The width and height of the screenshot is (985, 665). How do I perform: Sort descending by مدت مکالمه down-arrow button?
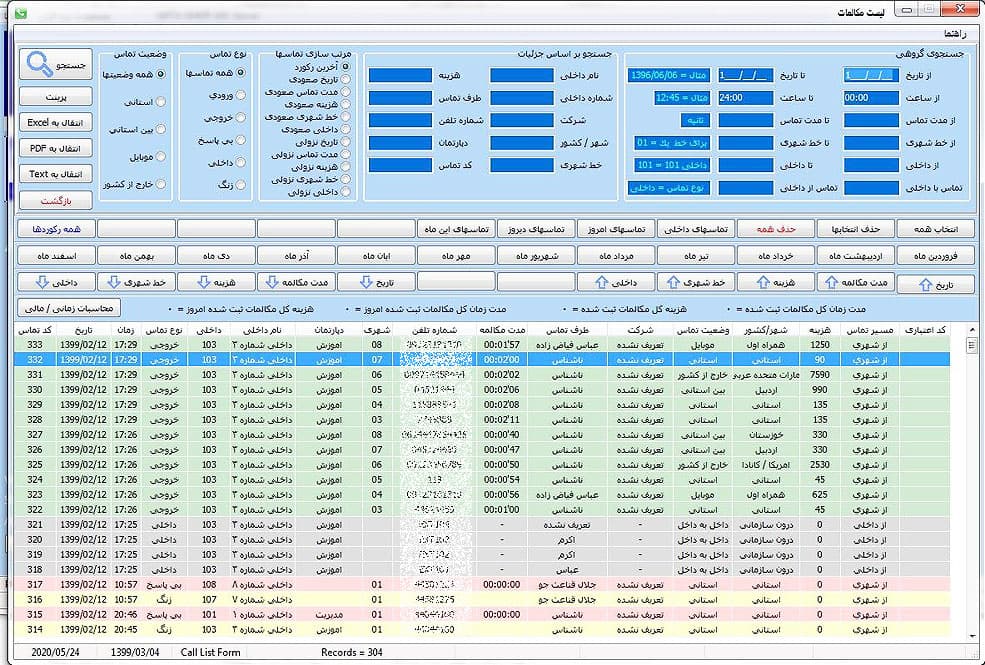297,283
